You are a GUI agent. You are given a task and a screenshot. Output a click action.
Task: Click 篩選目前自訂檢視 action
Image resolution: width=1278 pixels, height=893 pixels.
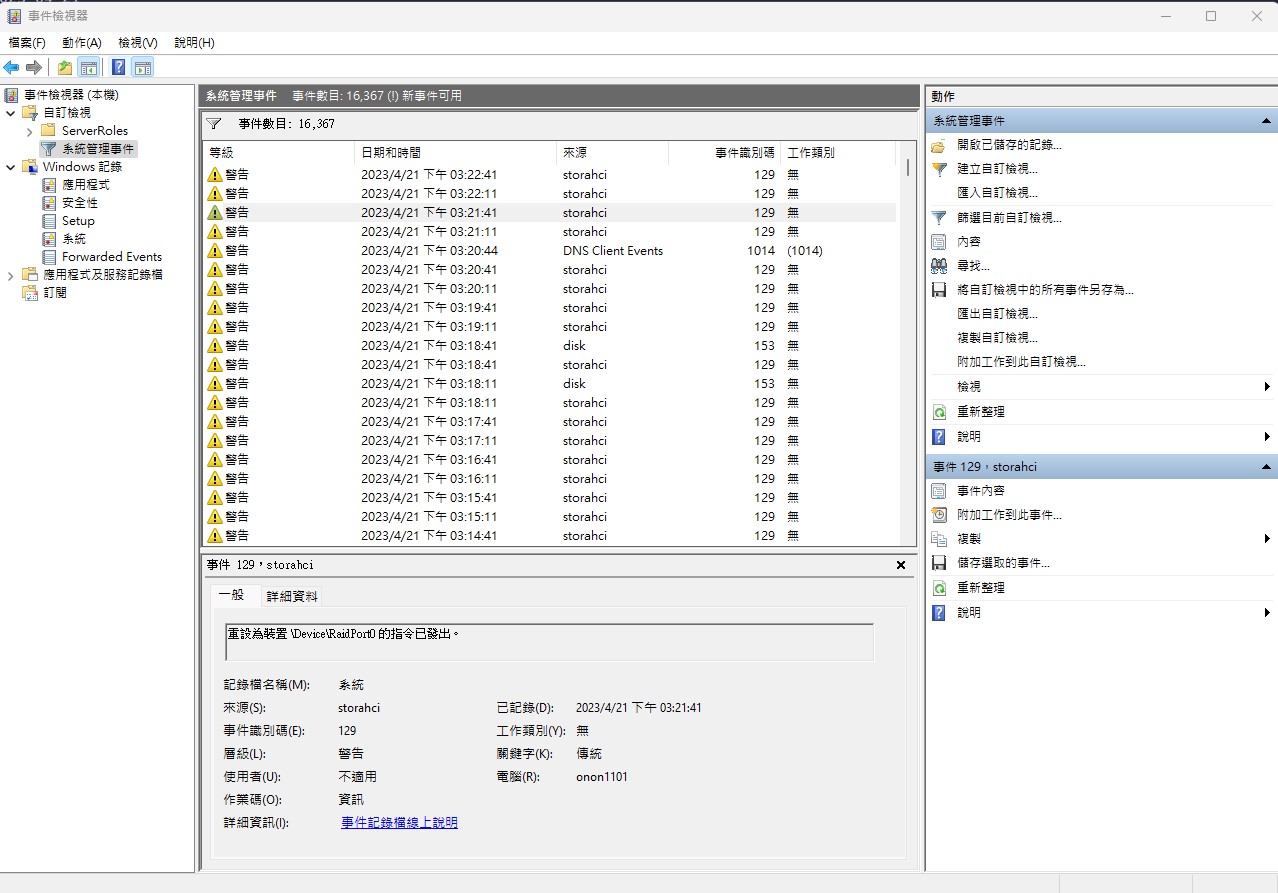[x=1008, y=217]
